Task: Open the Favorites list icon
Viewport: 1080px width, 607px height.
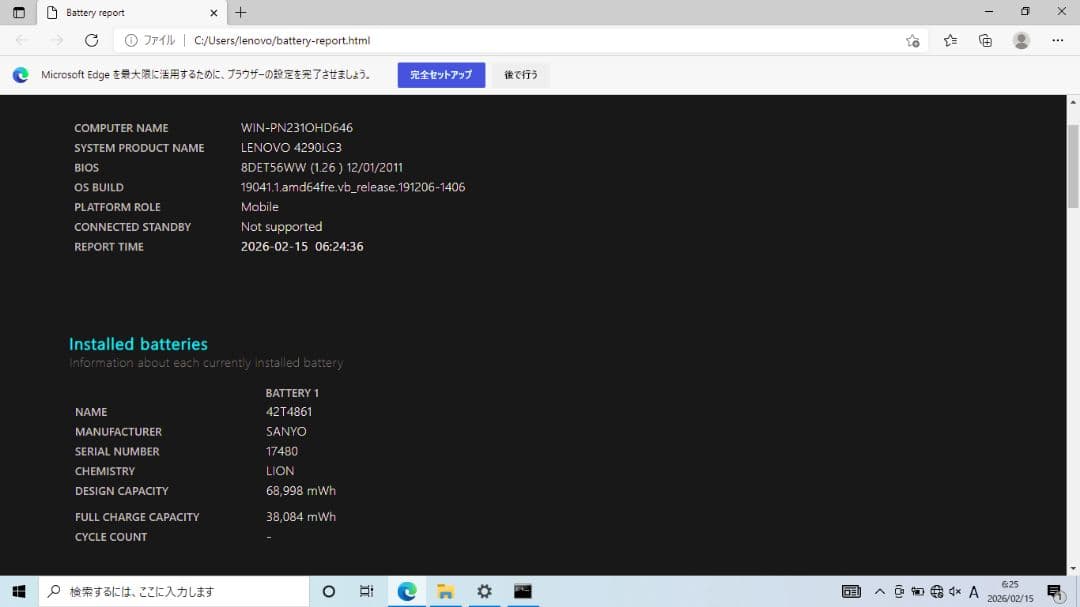Action: (x=951, y=41)
